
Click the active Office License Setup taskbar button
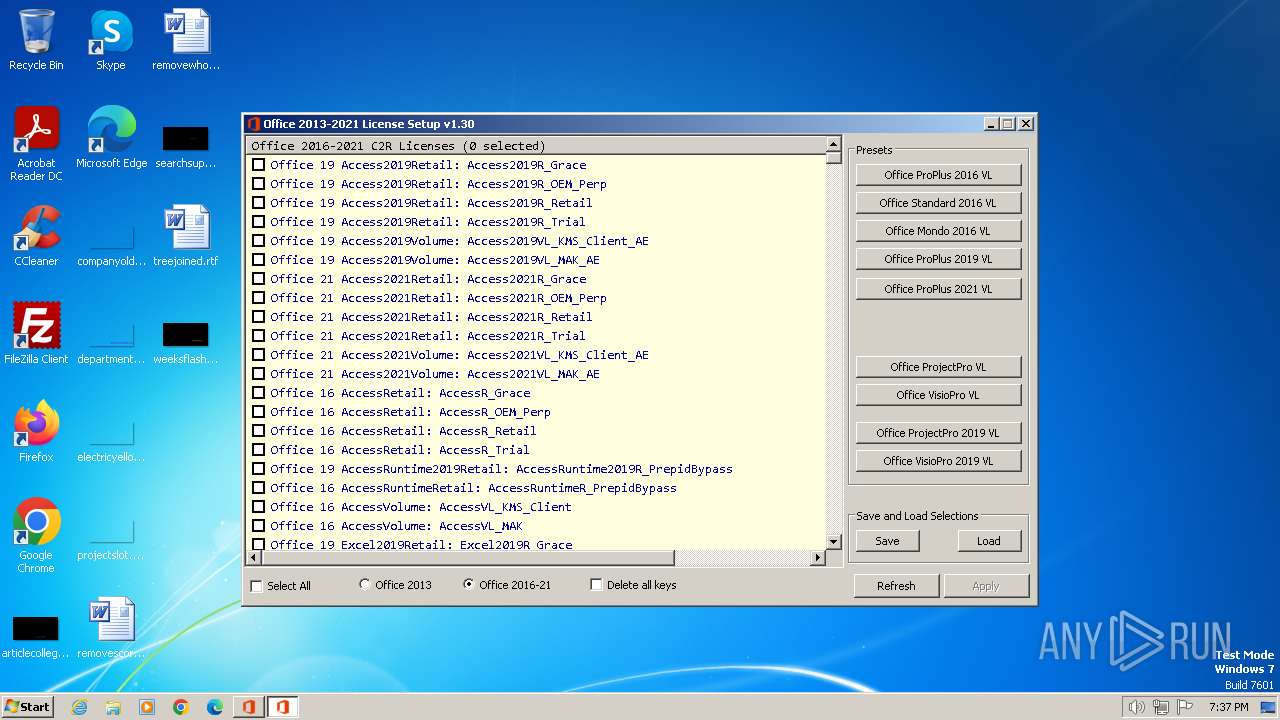click(282, 707)
